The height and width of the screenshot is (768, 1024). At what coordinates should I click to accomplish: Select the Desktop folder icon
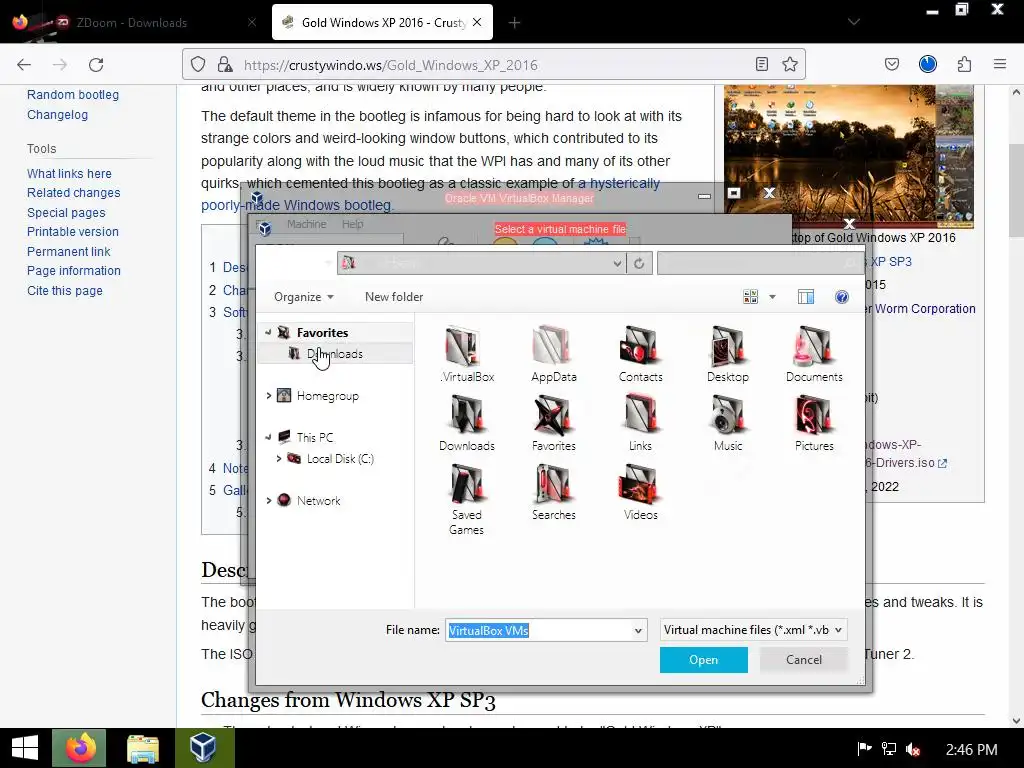point(727,347)
